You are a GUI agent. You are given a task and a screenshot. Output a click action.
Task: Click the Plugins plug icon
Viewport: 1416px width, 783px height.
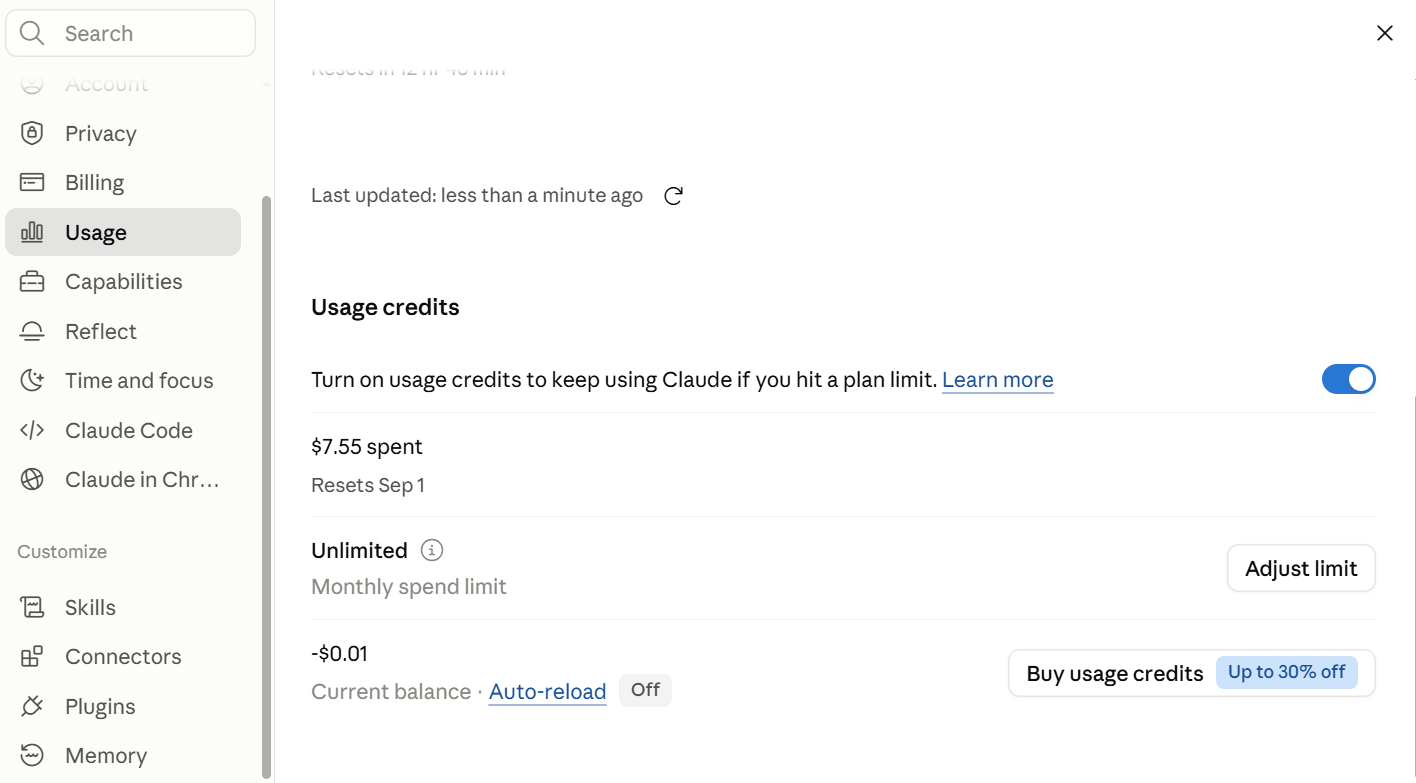point(32,706)
